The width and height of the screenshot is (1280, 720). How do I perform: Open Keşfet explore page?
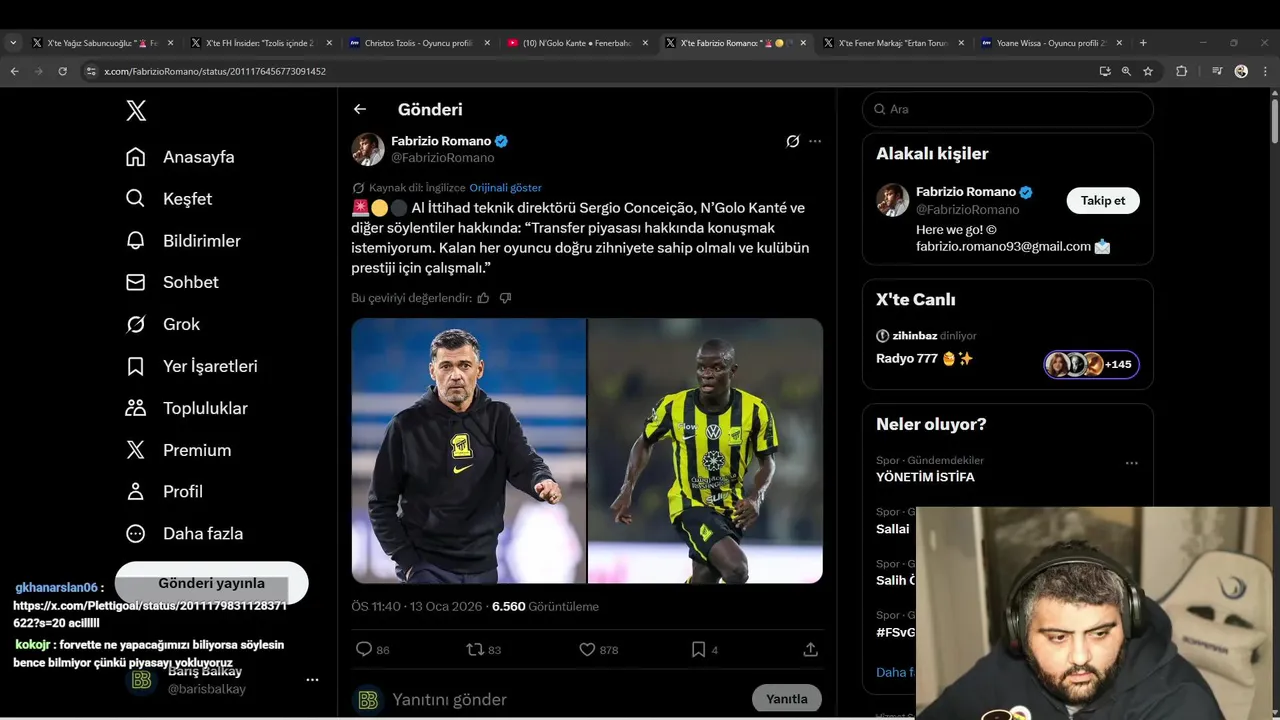point(169,199)
